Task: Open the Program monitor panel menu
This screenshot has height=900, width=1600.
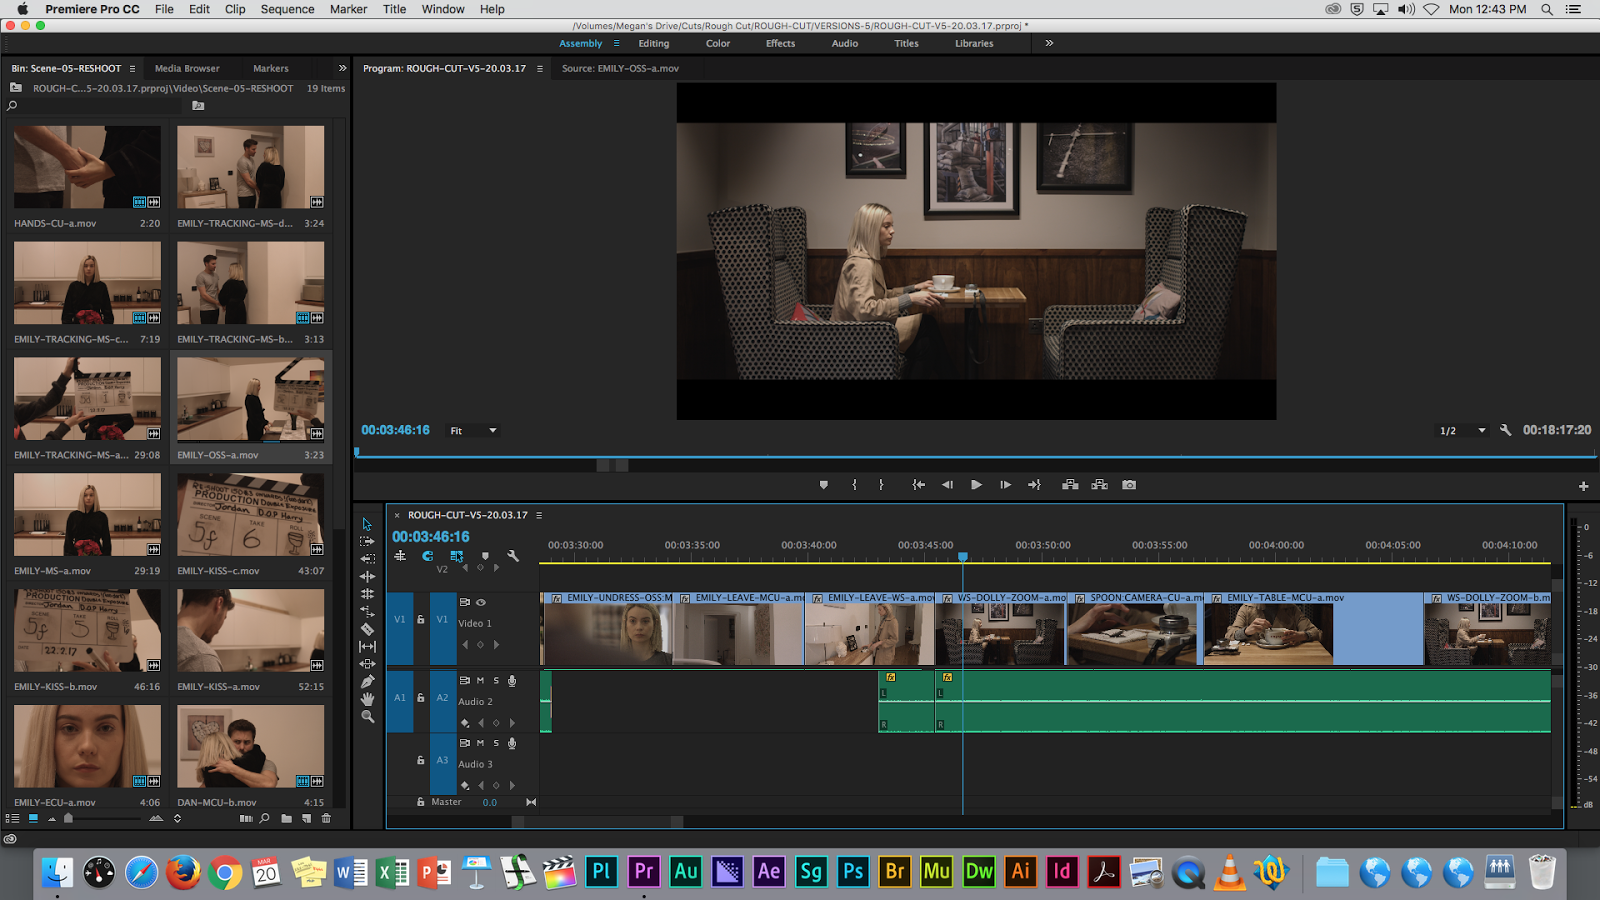Action: (540, 69)
